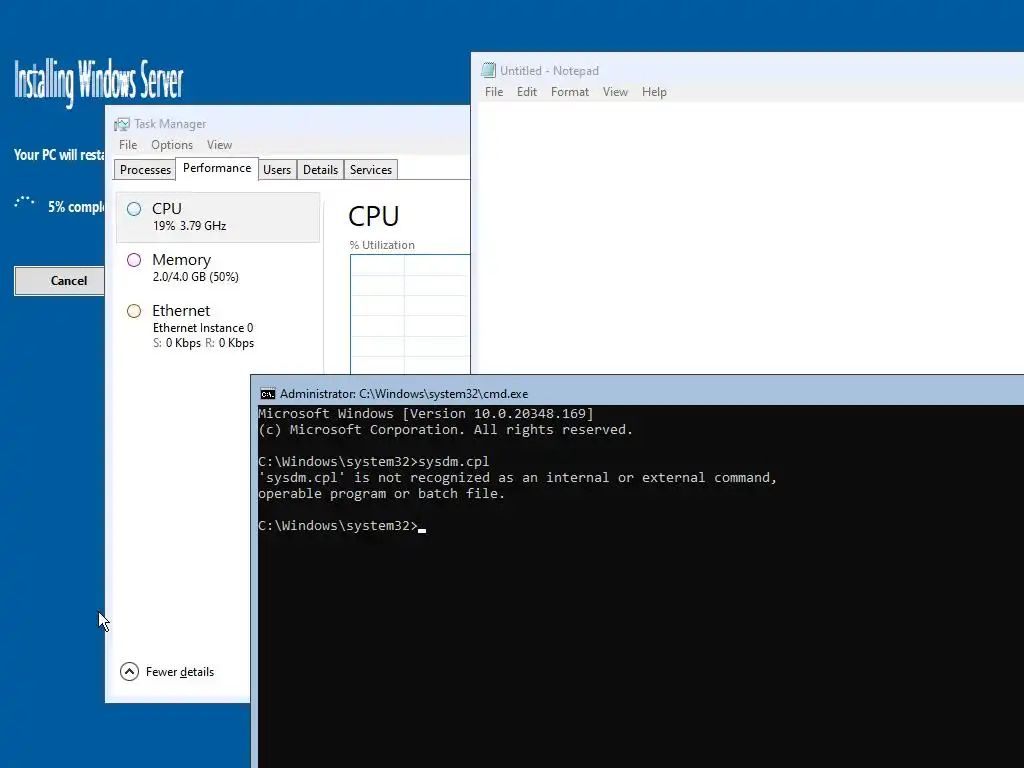Click the Notepad title bar icon

tap(488, 70)
